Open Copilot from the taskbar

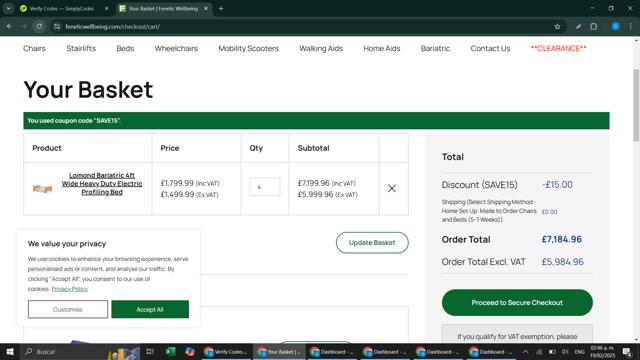click(x=190, y=351)
